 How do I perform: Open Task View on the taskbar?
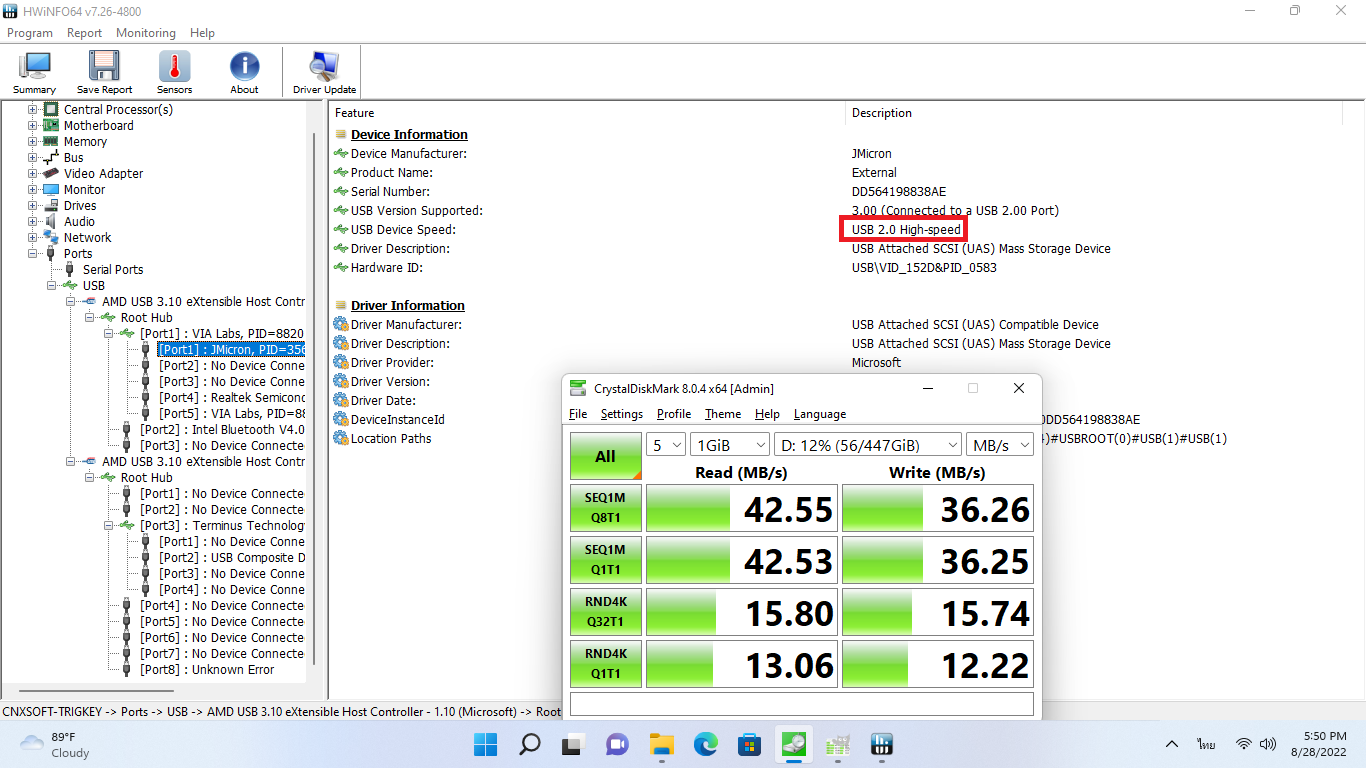click(573, 744)
